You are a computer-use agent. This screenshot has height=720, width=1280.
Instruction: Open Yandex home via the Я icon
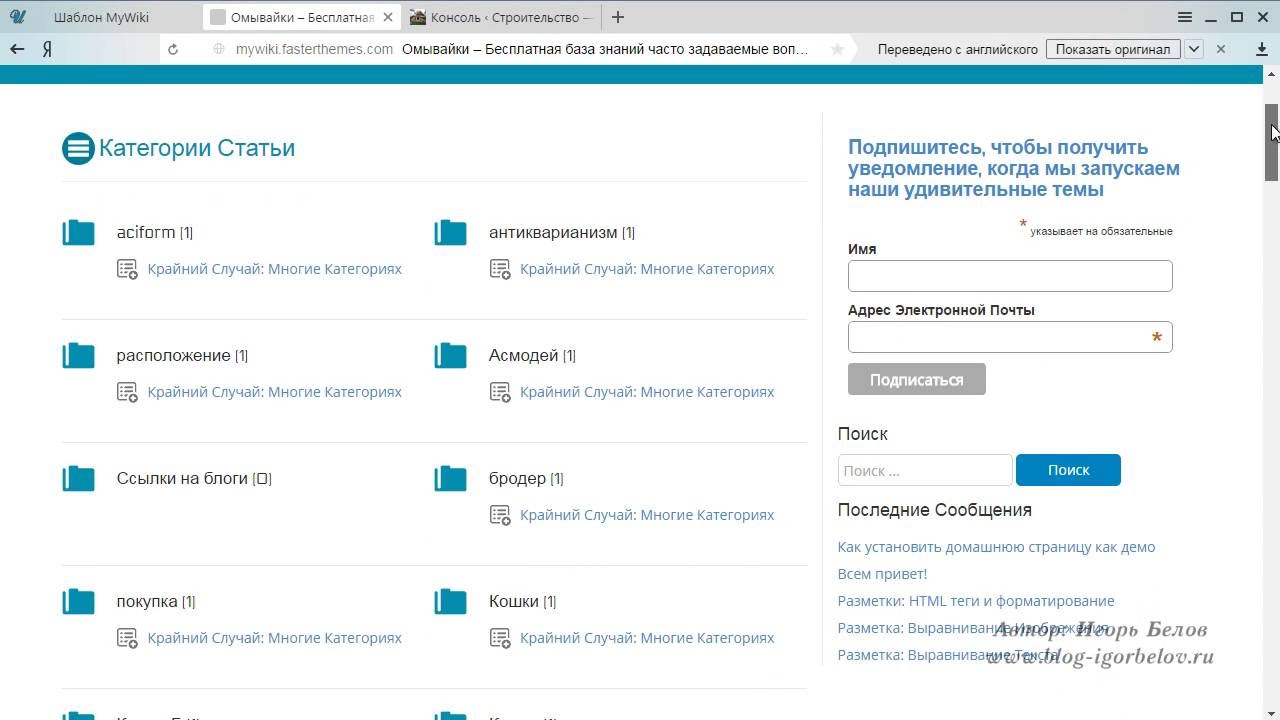[x=47, y=49]
